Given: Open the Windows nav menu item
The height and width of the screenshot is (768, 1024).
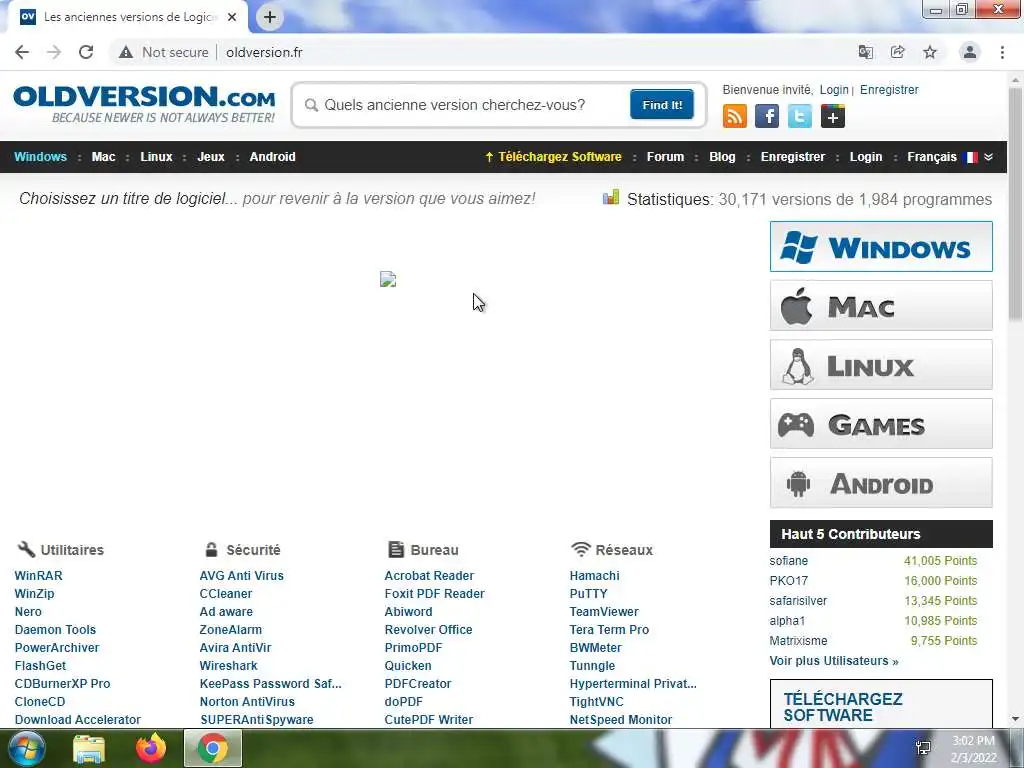Looking at the screenshot, I should [40, 157].
